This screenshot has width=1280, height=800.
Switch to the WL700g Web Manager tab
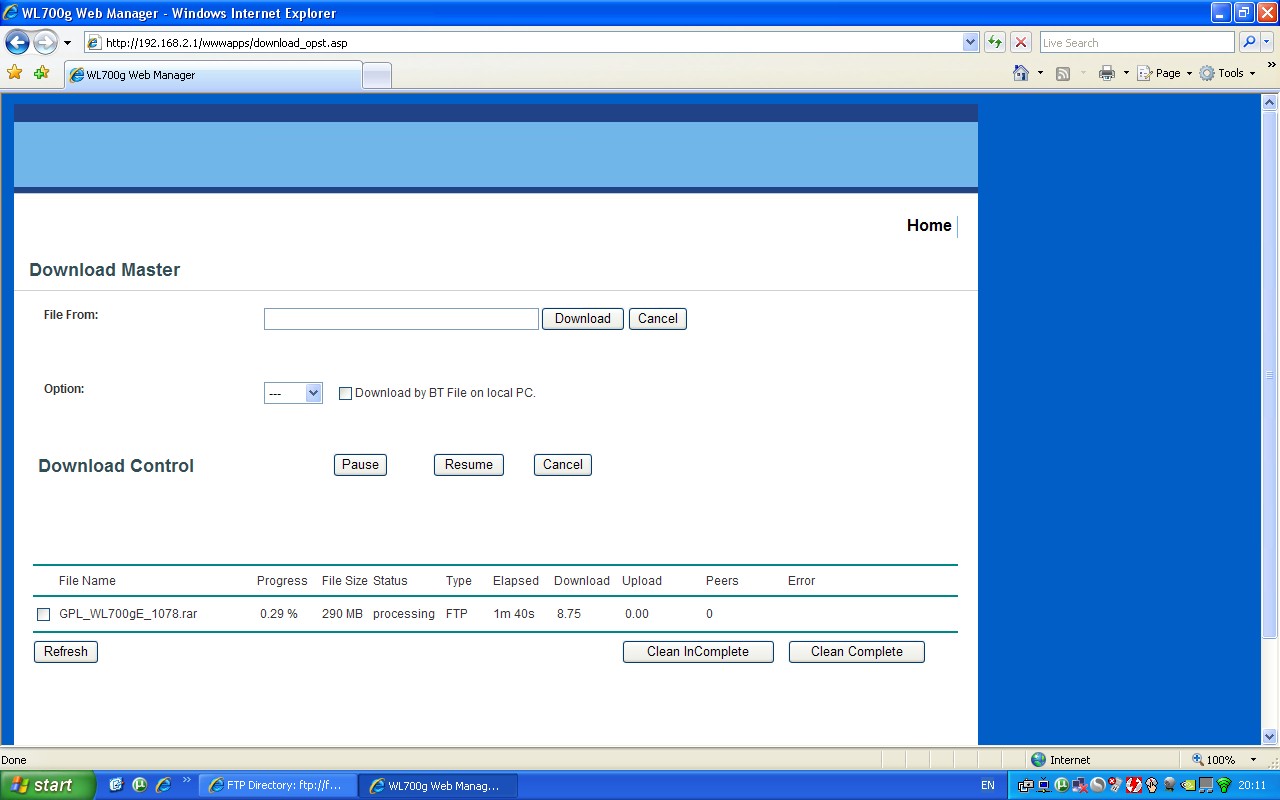tap(212, 75)
